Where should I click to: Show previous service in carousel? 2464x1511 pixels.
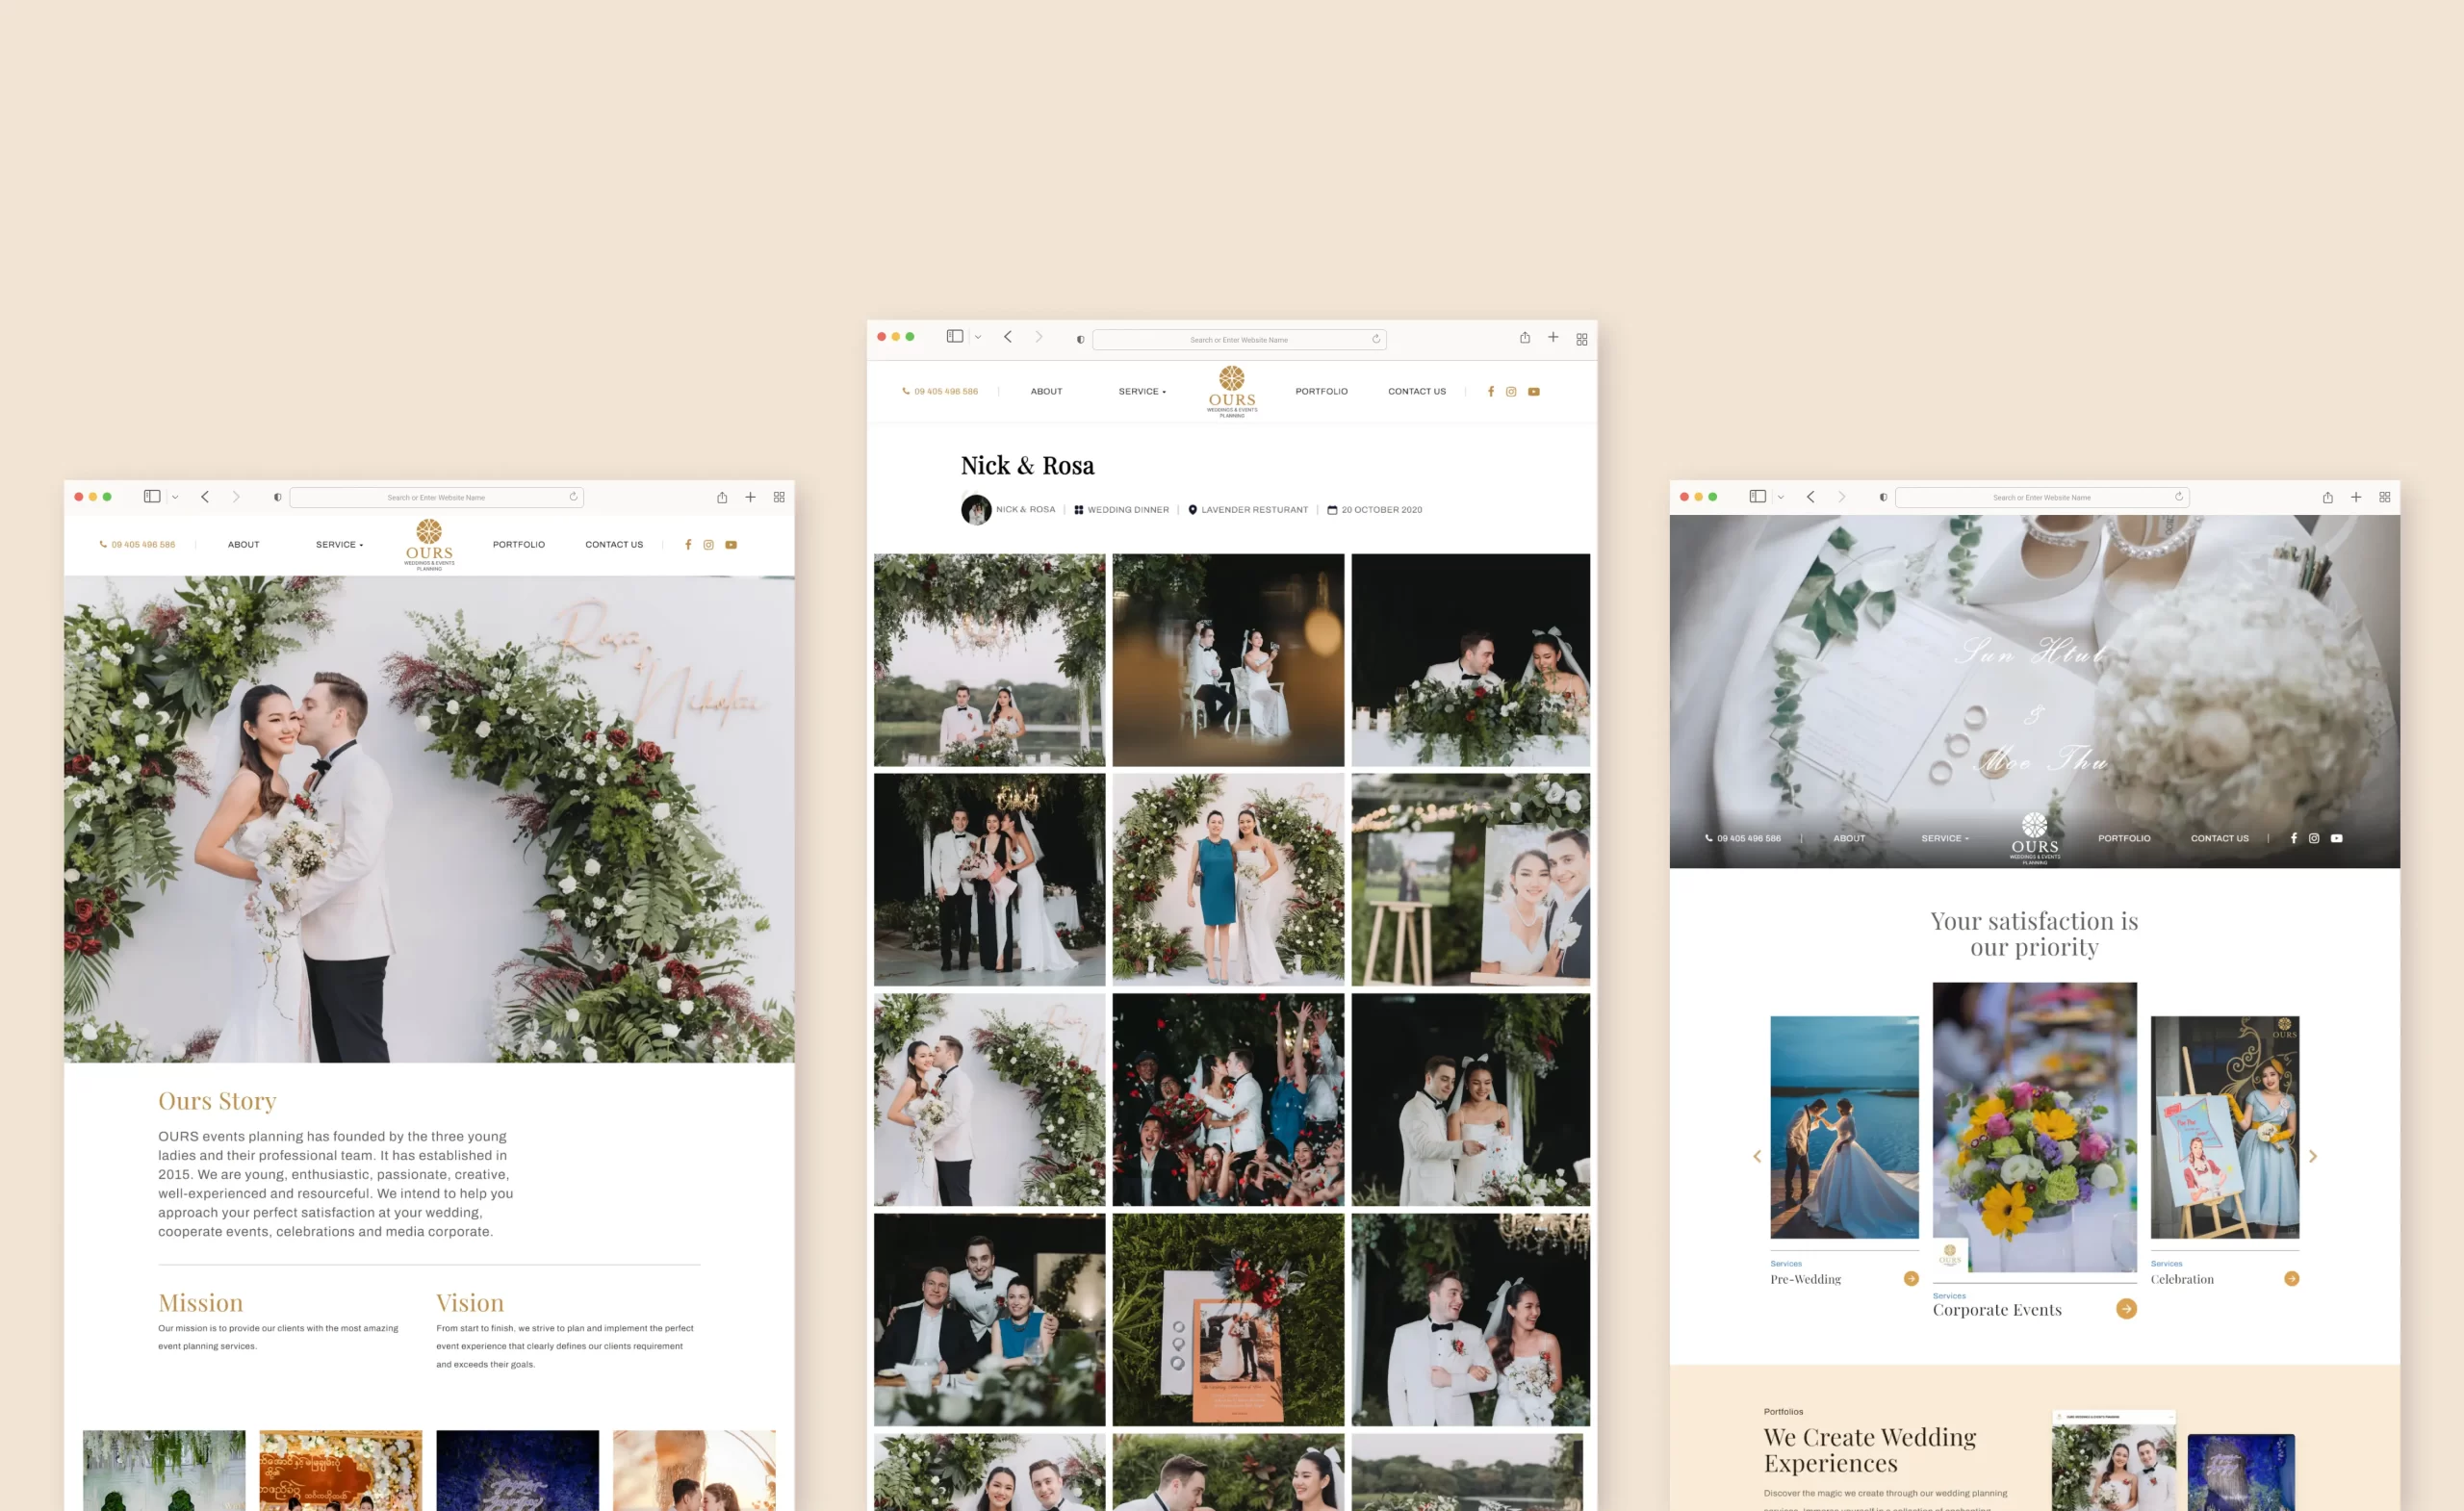(1757, 1157)
